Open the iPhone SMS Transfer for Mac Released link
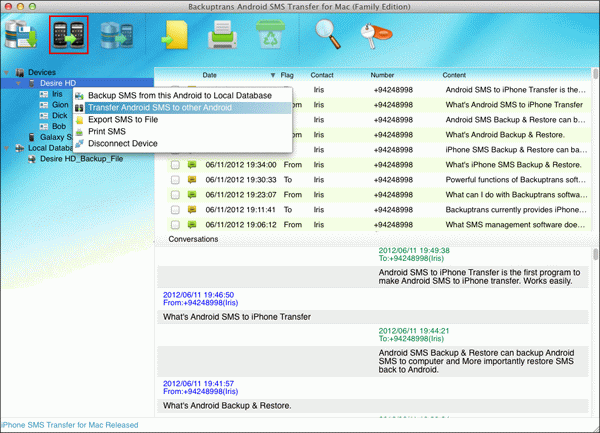Image resolution: width=600 pixels, height=433 pixels. (70, 425)
